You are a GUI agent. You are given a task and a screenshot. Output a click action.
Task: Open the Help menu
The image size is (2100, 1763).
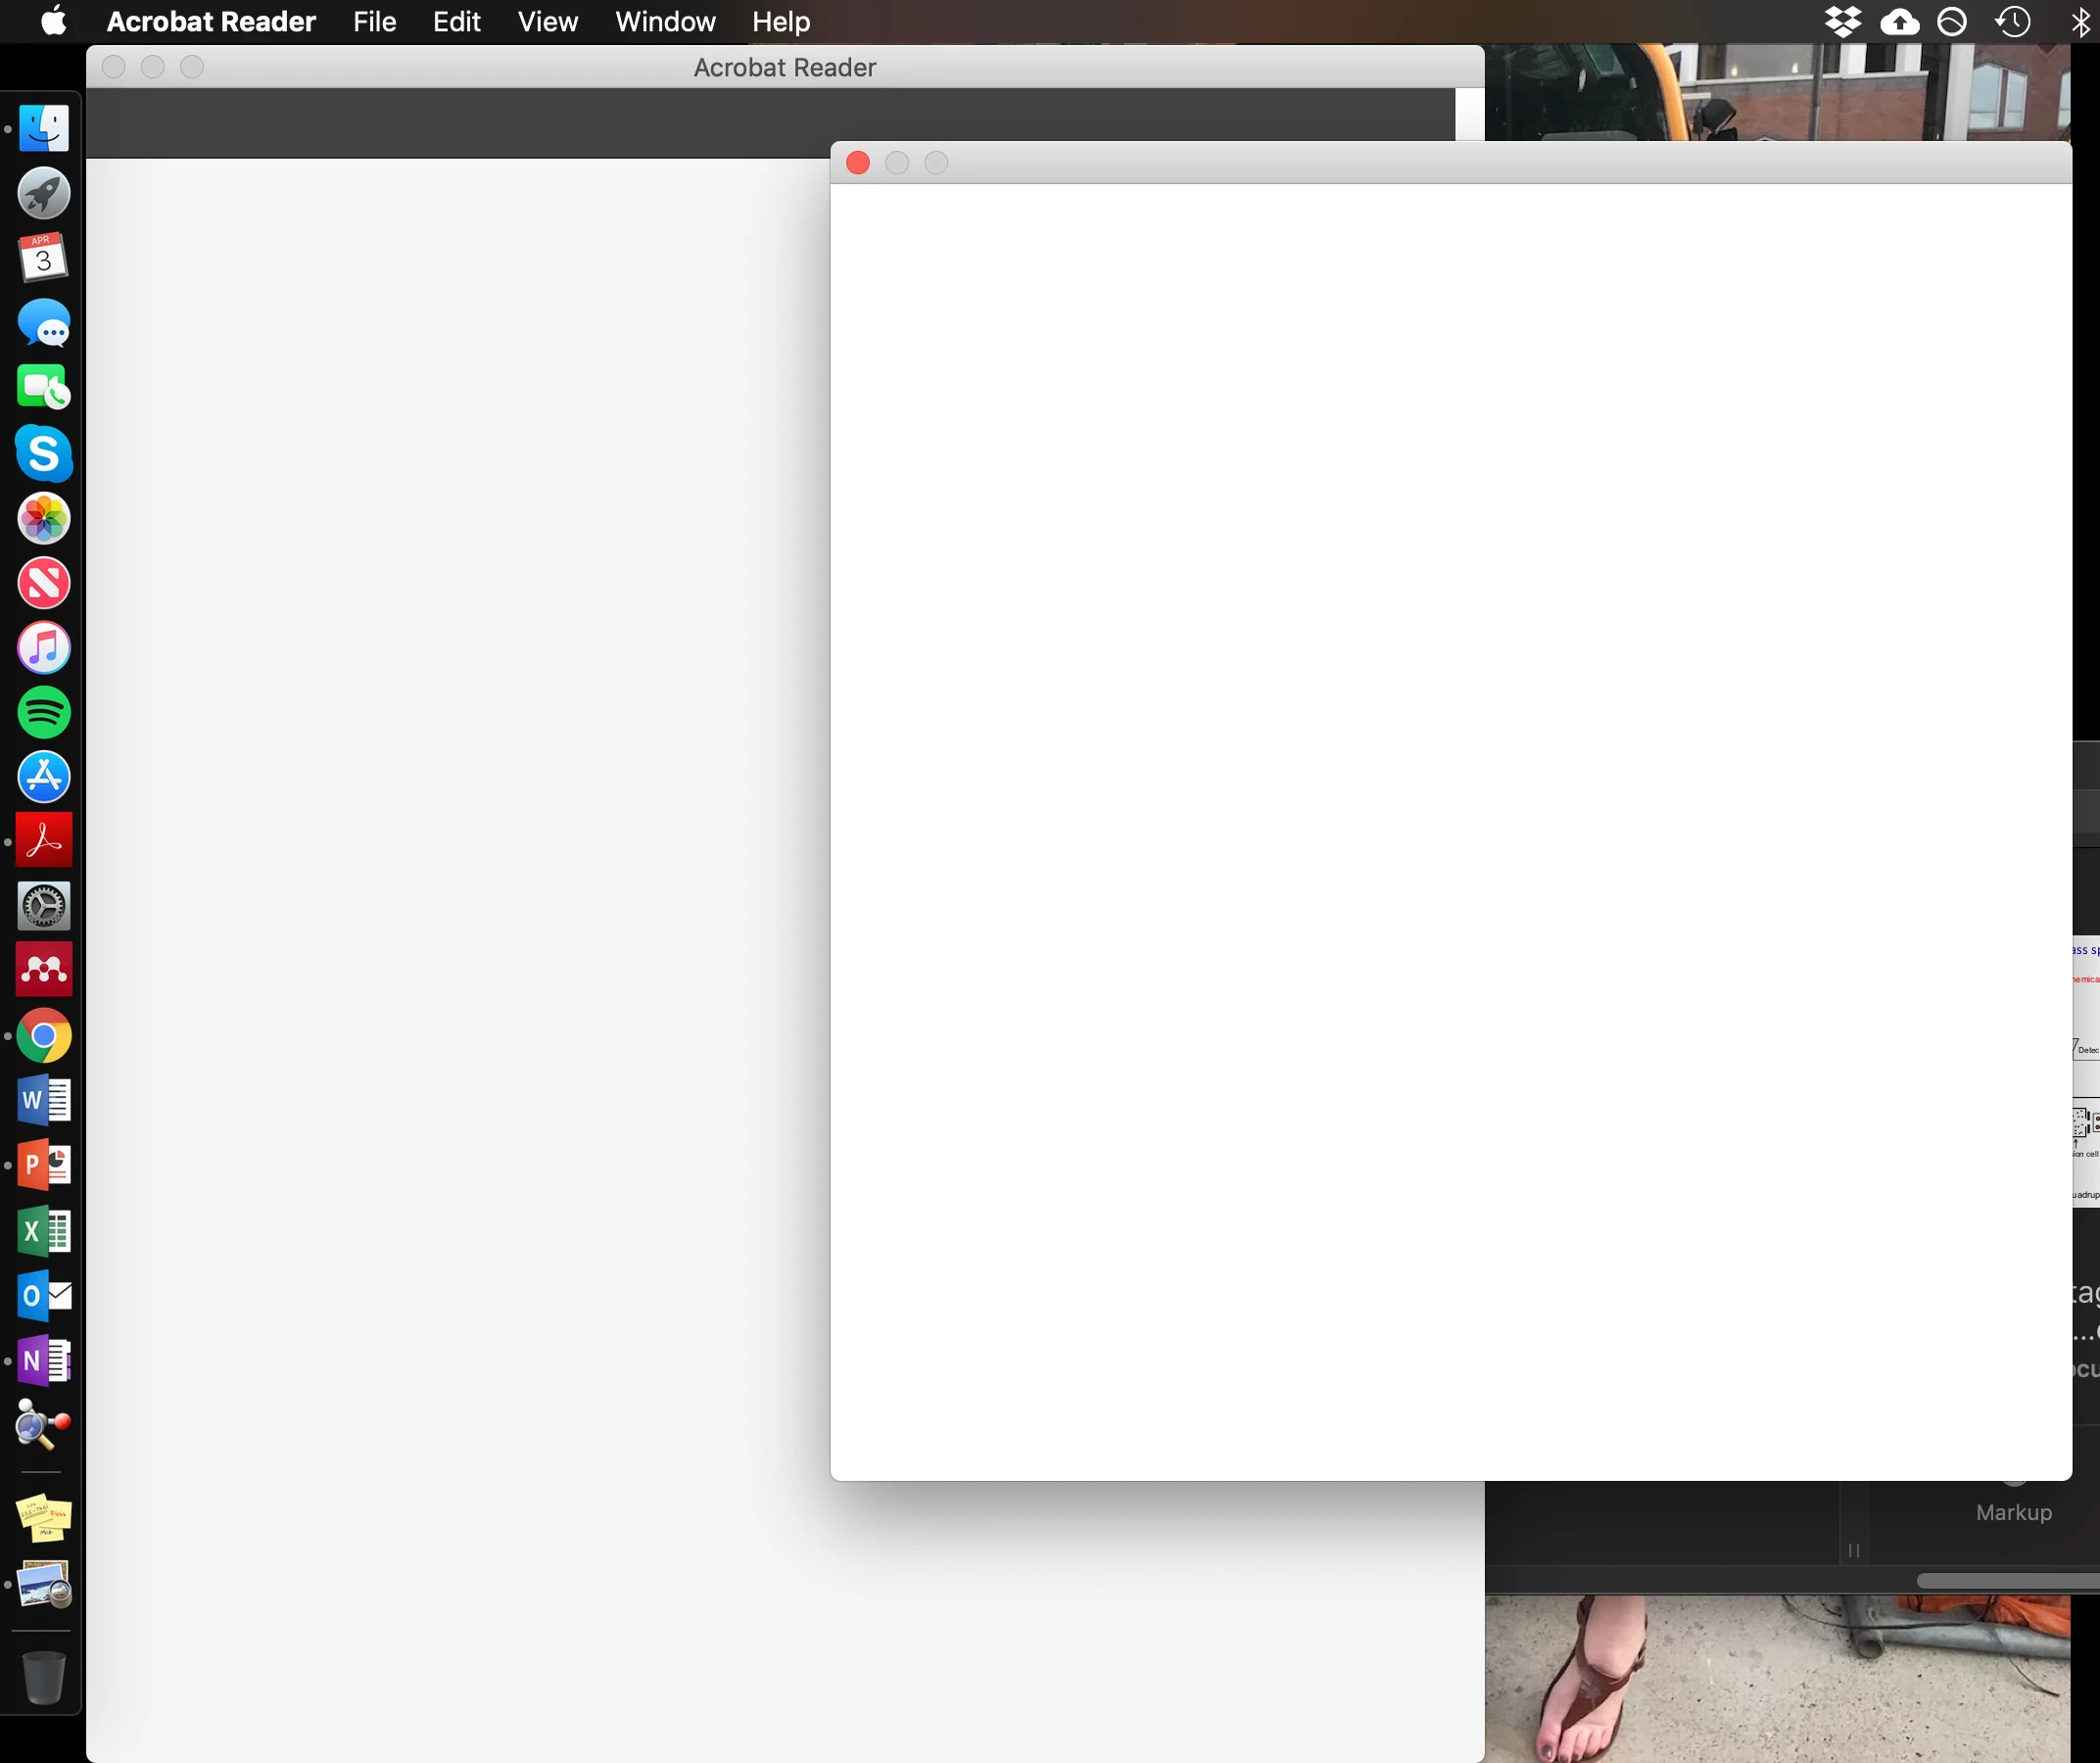[x=780, y=21]
